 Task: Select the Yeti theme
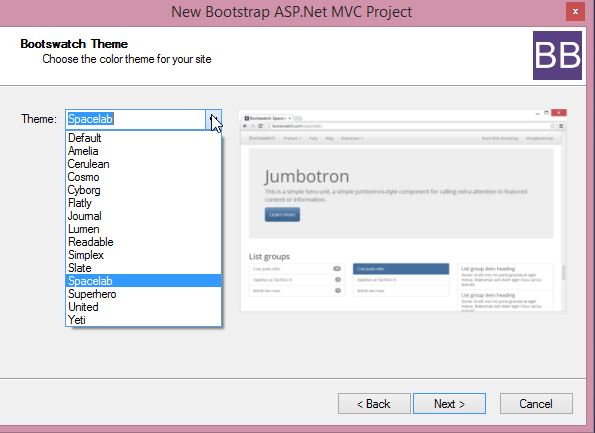[x=143, y=320]
